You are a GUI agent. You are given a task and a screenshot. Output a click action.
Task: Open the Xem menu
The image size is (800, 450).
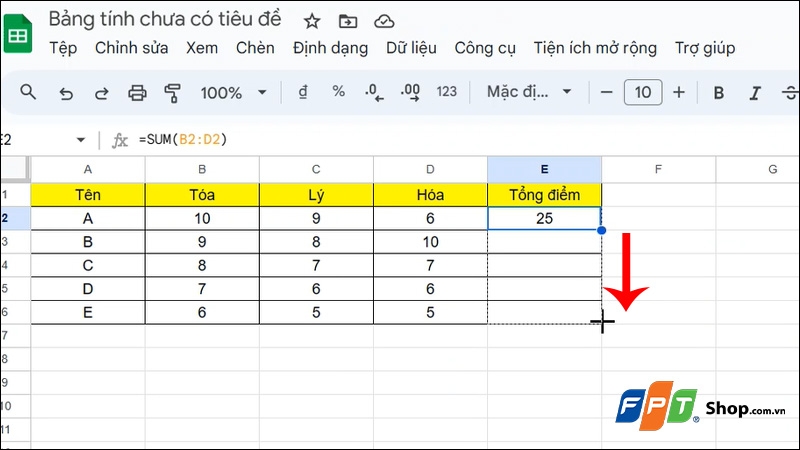[202, 48]
